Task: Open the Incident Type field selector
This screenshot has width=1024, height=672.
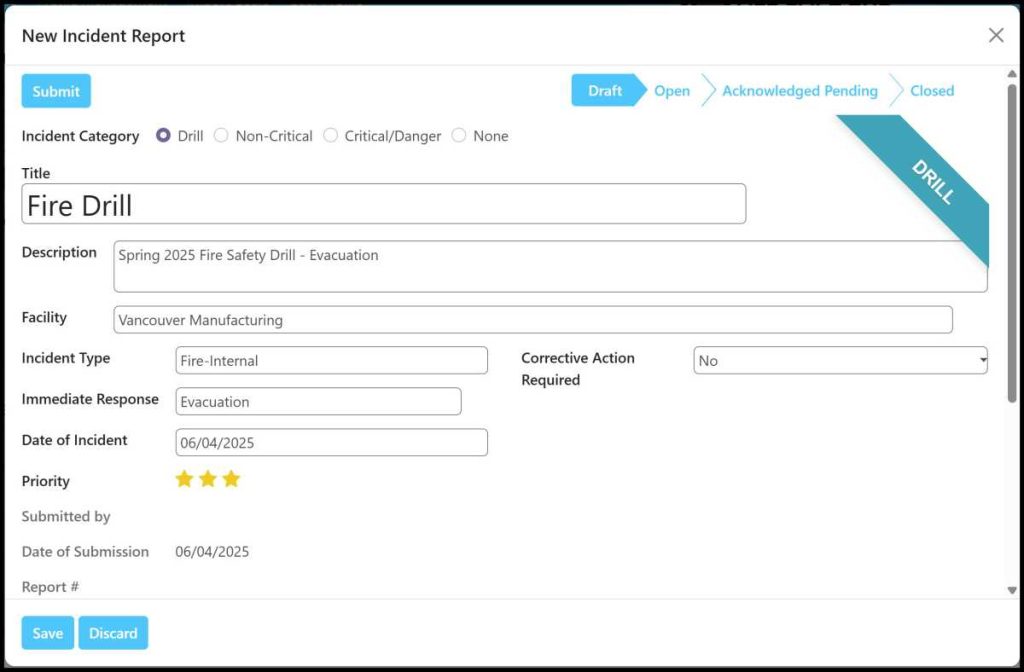Action: tap(331, 361)
